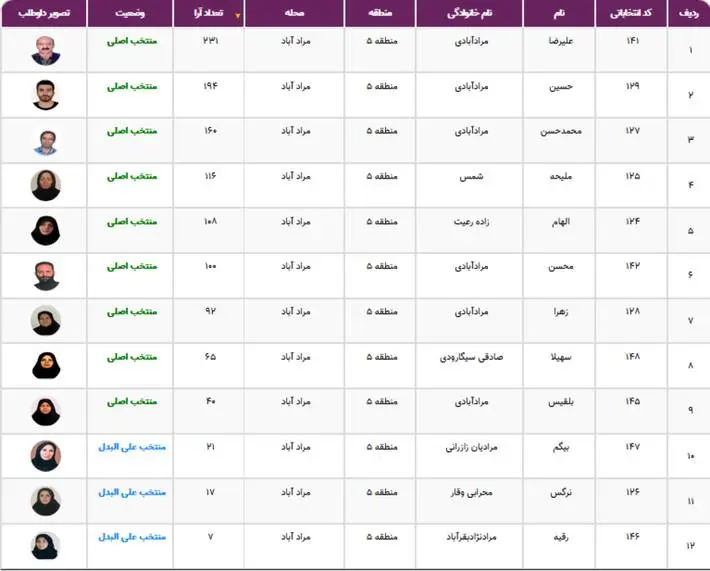Open candidate photo of علیرضا مرادآبادی

point(46,50)
